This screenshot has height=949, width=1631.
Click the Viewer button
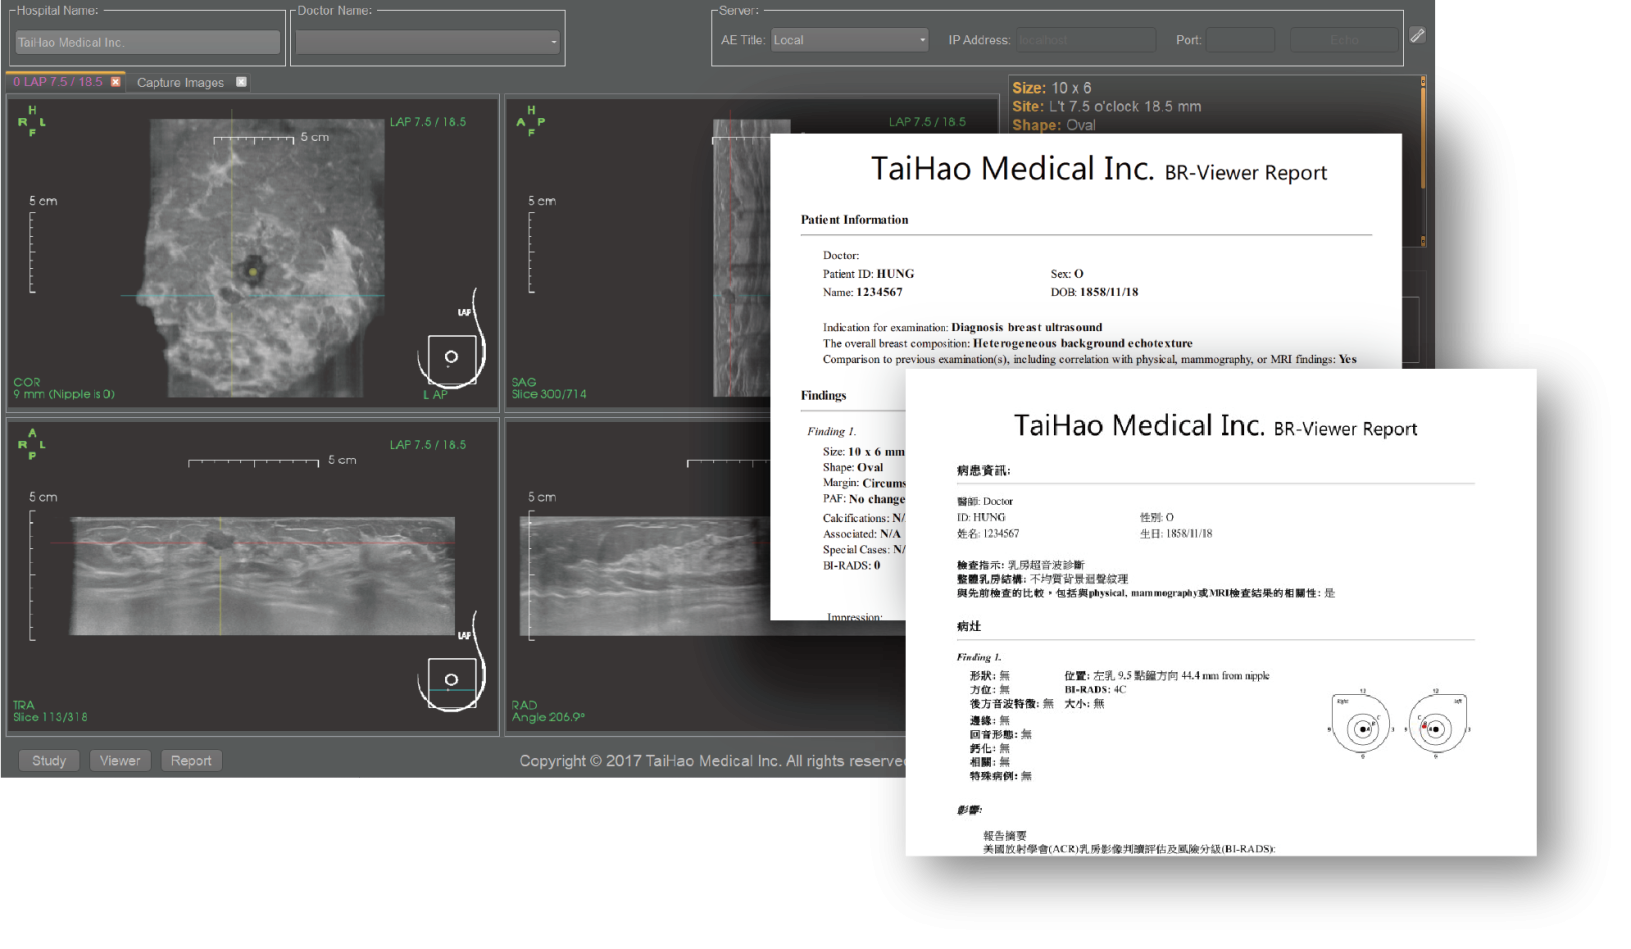120,761
